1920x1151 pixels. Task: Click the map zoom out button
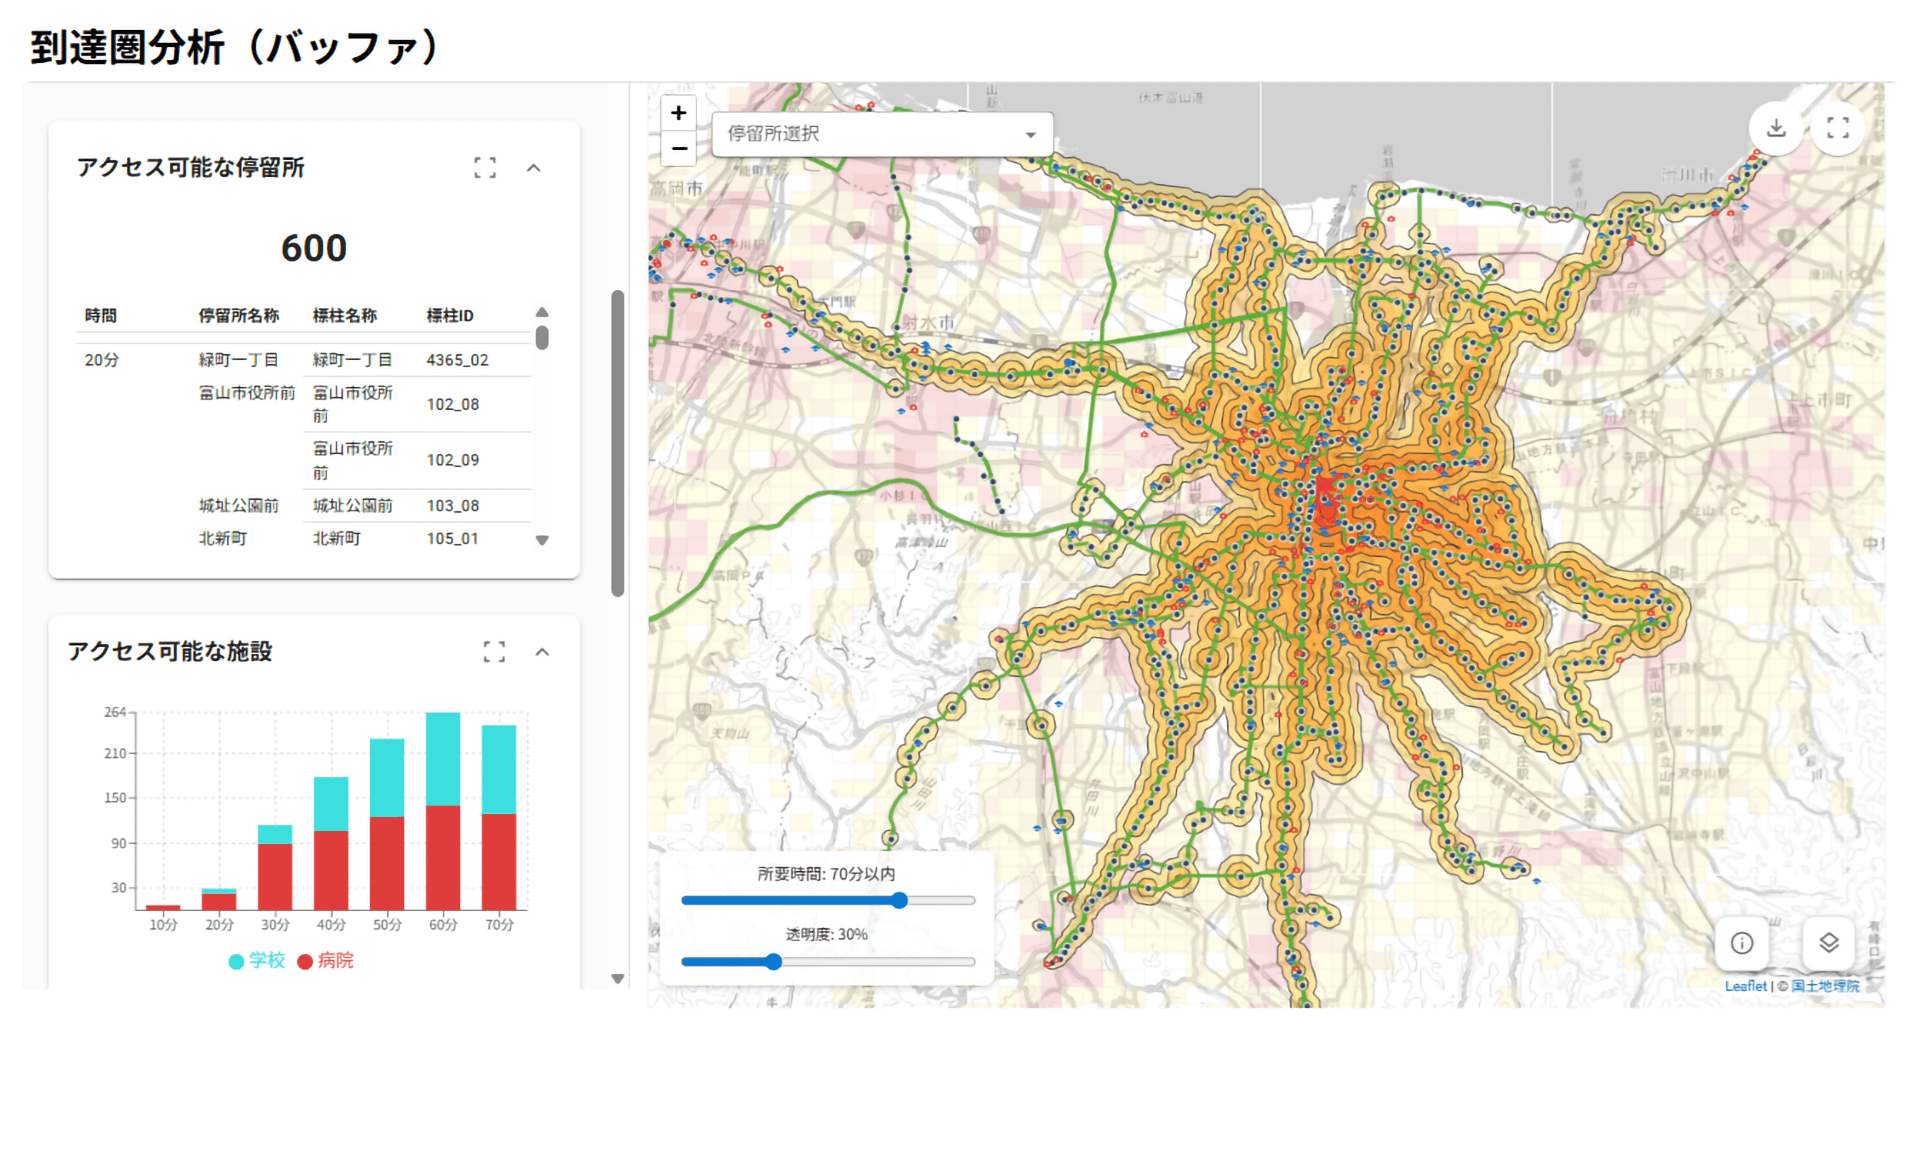point(678,148)
